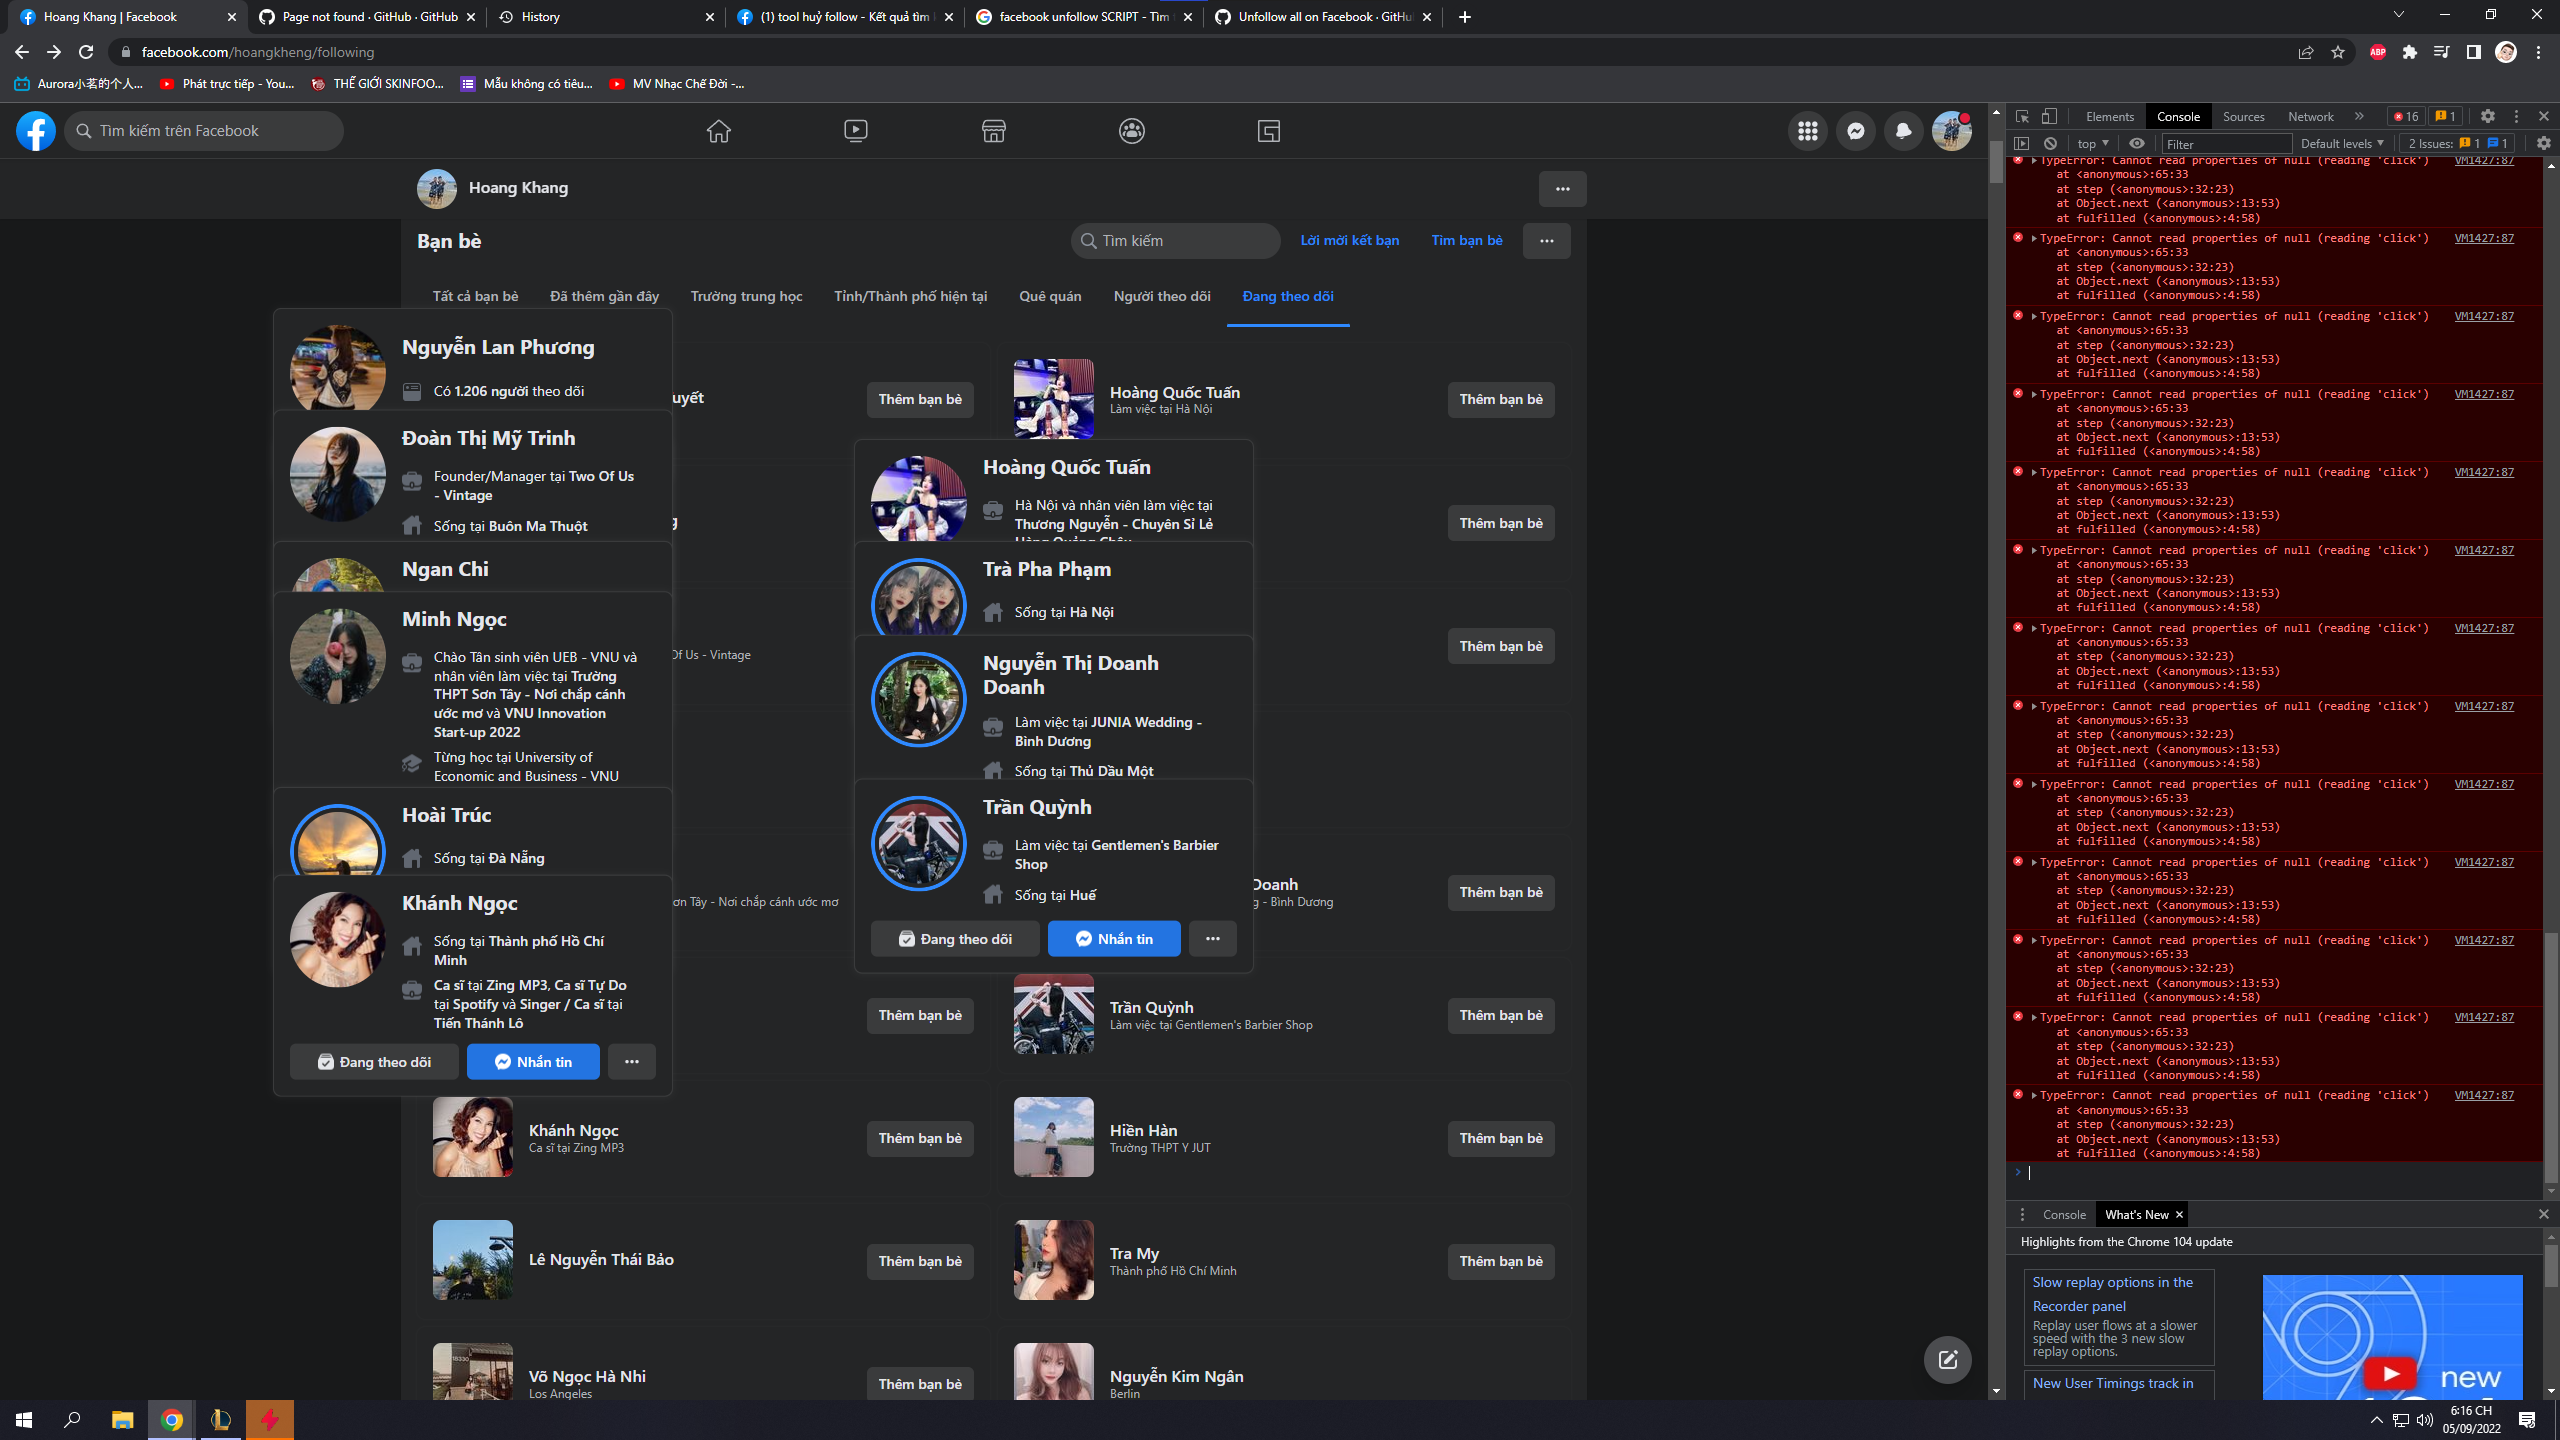Toggle the Chrome side panel
The width and height of the screenshot is (2560, 1440).
click(x=2474, y=52)
